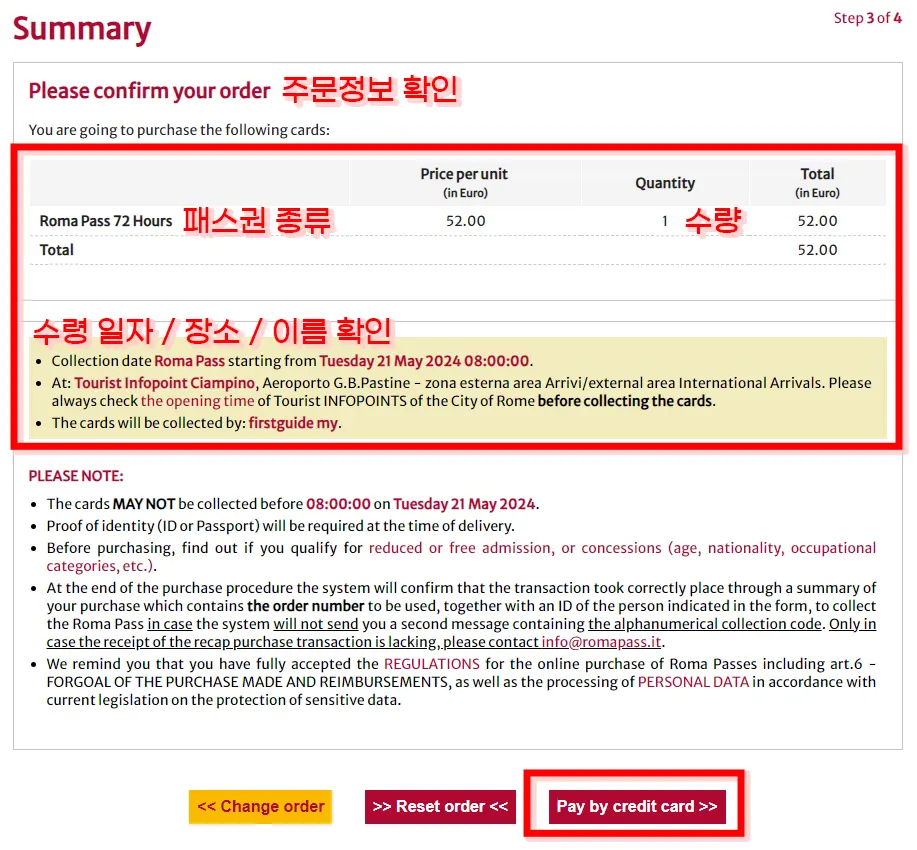This screenshot has width=917, height=850.
Task: Click the PLEASE NOTE heading
Action: (76, 476)
